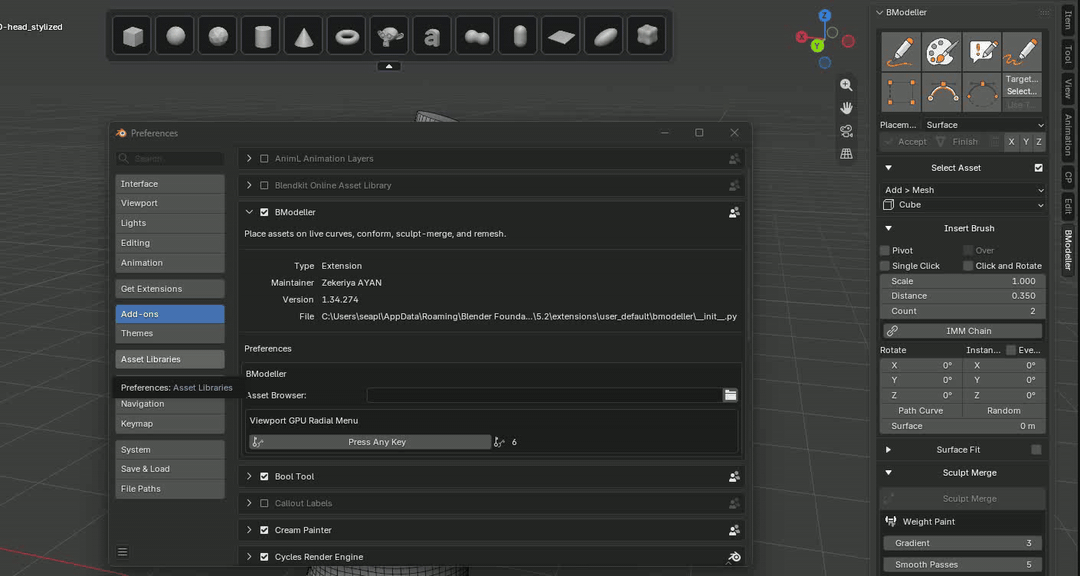The width and height of the screenshot is (1080, 576).
Task: Click the folder icon beside Asset Browser field
Action: coord(730,395)
